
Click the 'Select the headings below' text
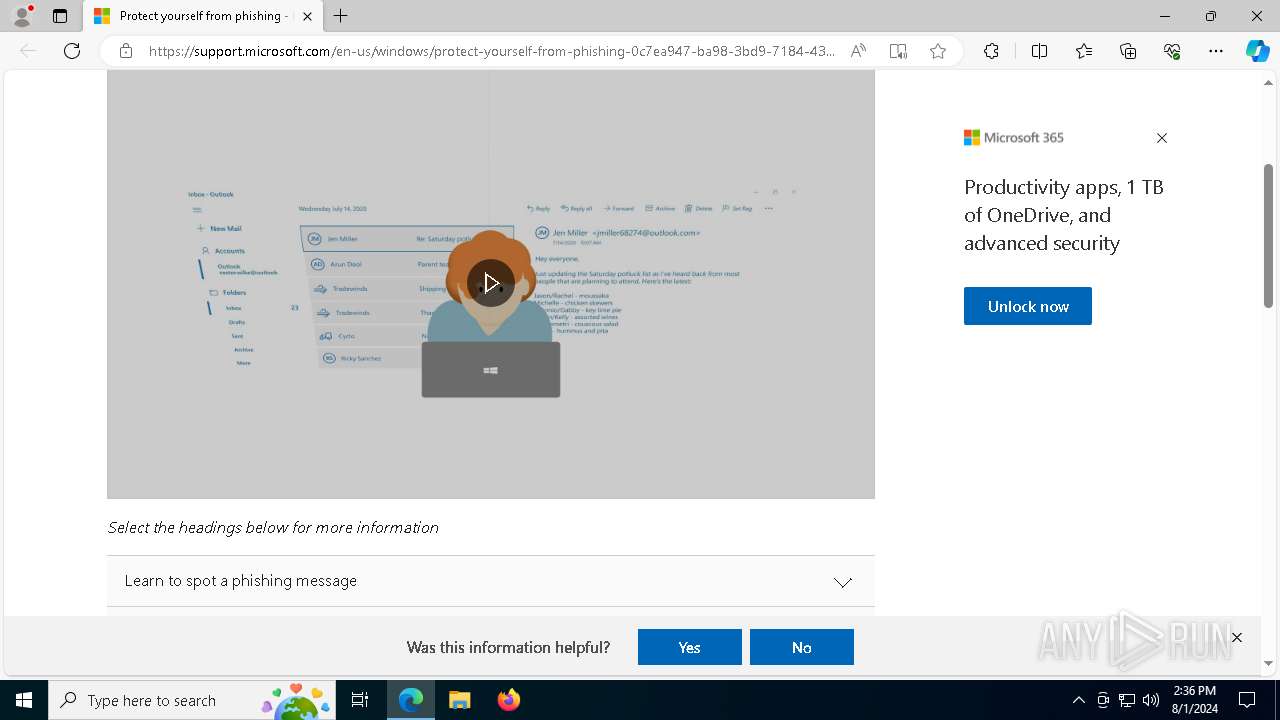(273, 527)
